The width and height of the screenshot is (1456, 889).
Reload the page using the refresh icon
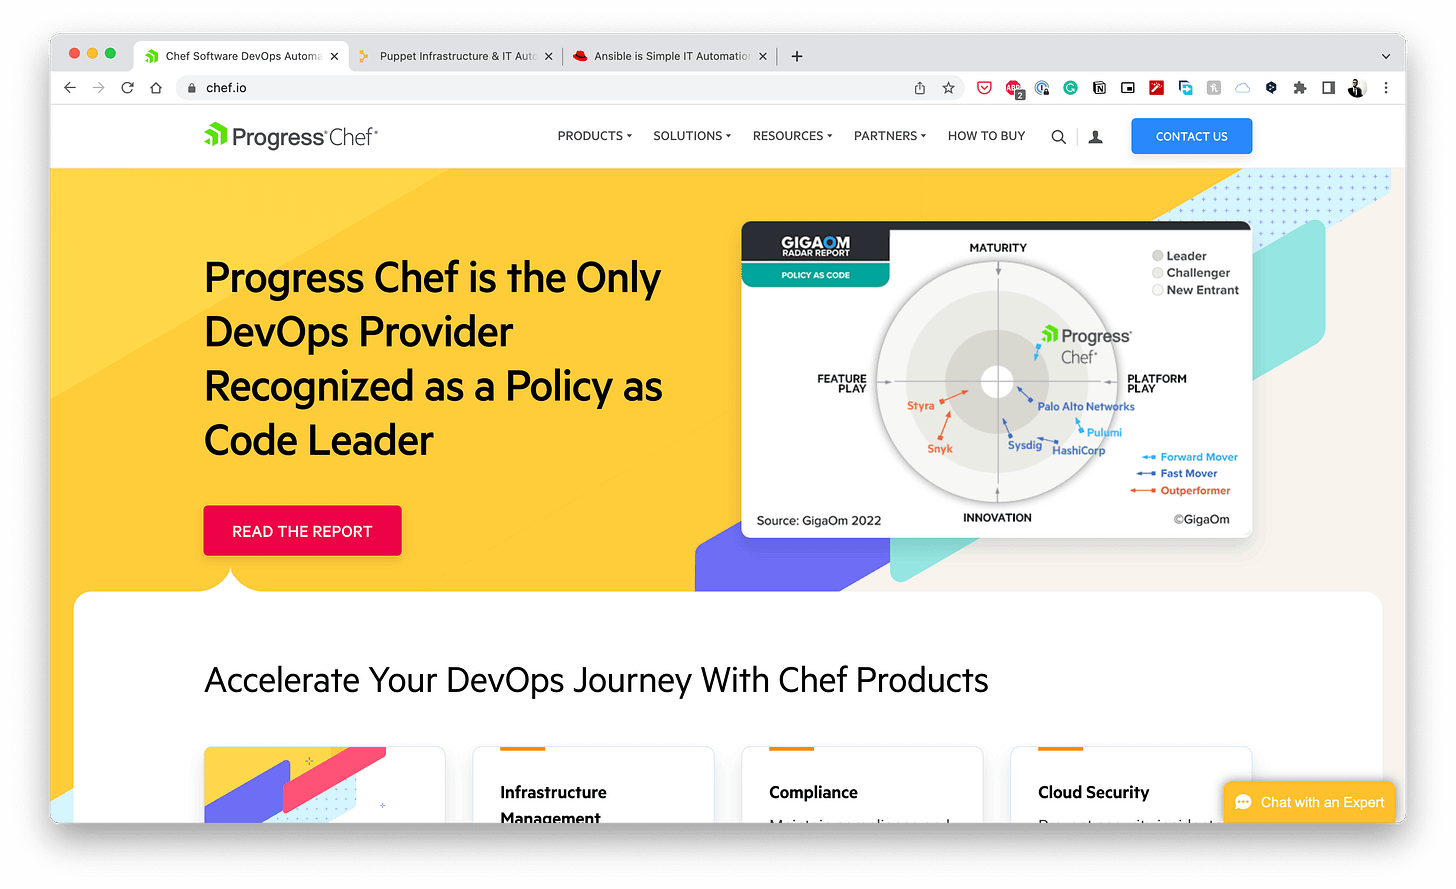click(127, 88)
